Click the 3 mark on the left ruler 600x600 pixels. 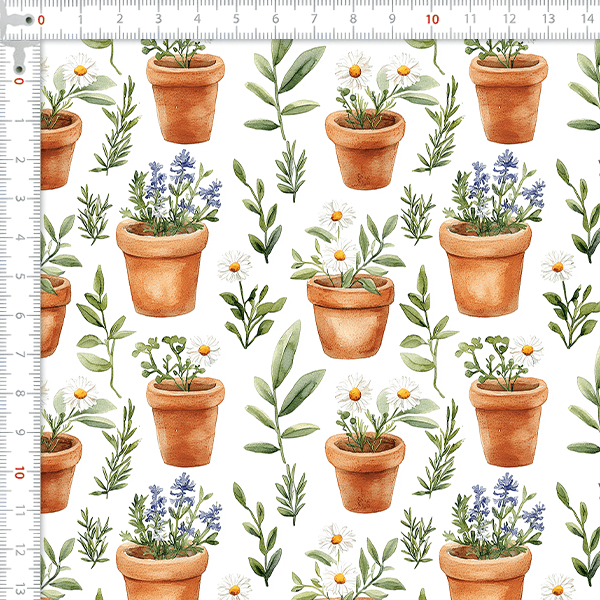coord(18,199)
